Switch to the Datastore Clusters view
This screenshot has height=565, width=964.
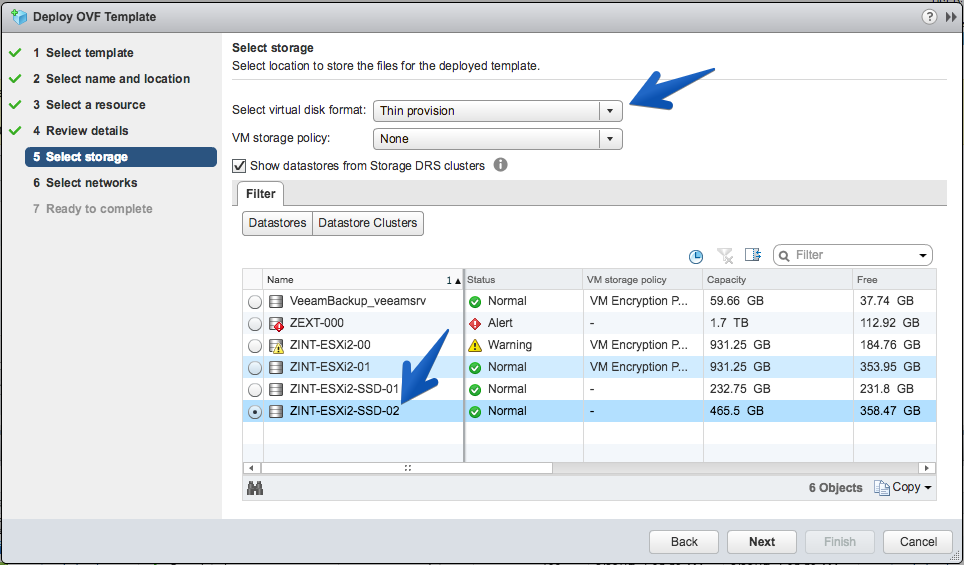368,223
